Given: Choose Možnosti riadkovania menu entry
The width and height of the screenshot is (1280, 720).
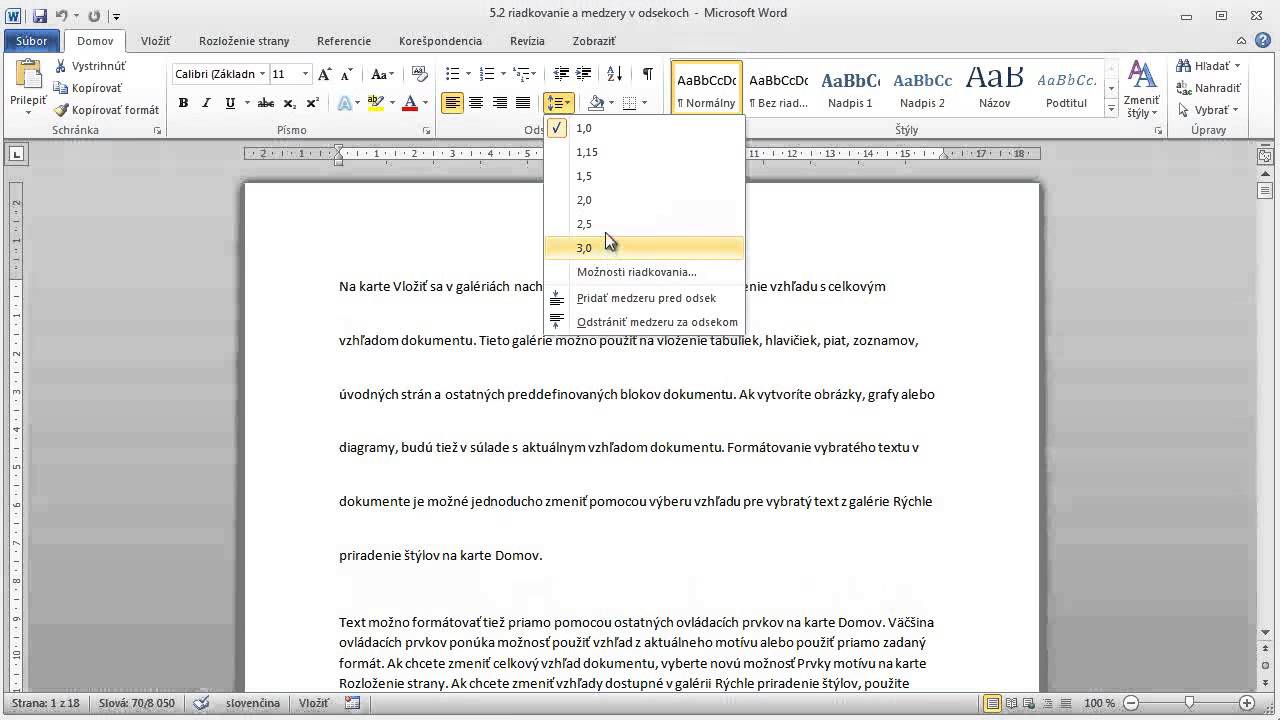Looking at the screenshot, I should (x=645, y=272).
